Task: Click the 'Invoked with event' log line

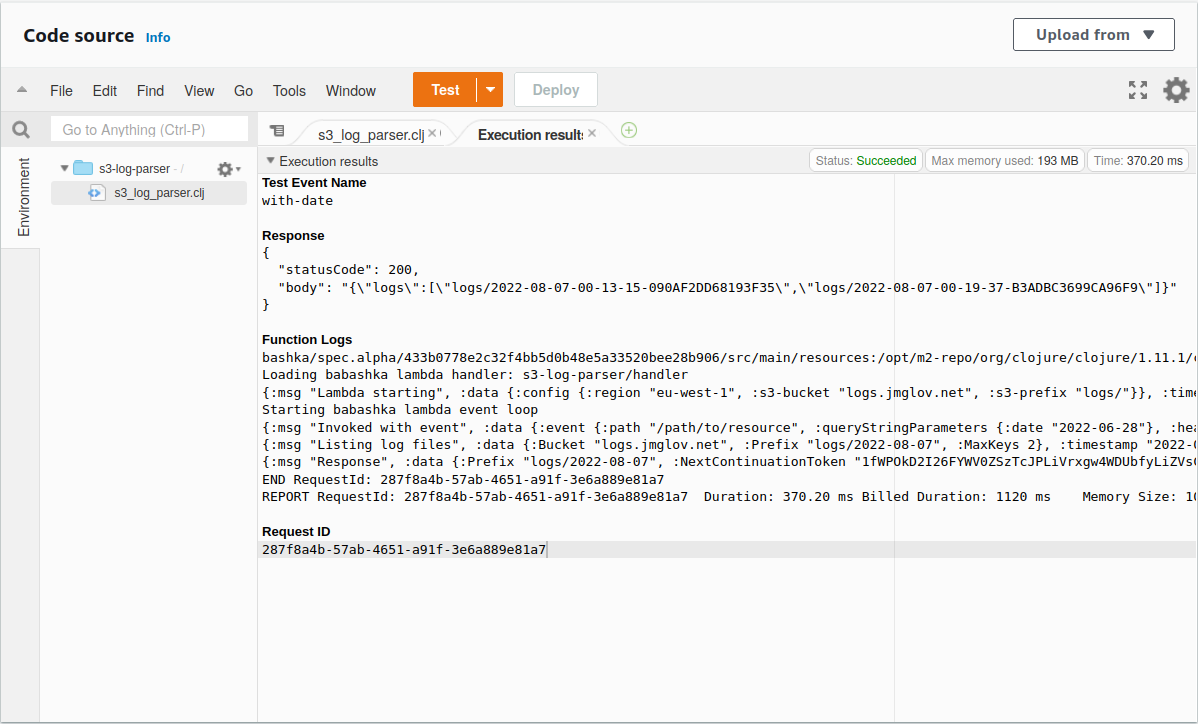Action: [x=728, y=428]
